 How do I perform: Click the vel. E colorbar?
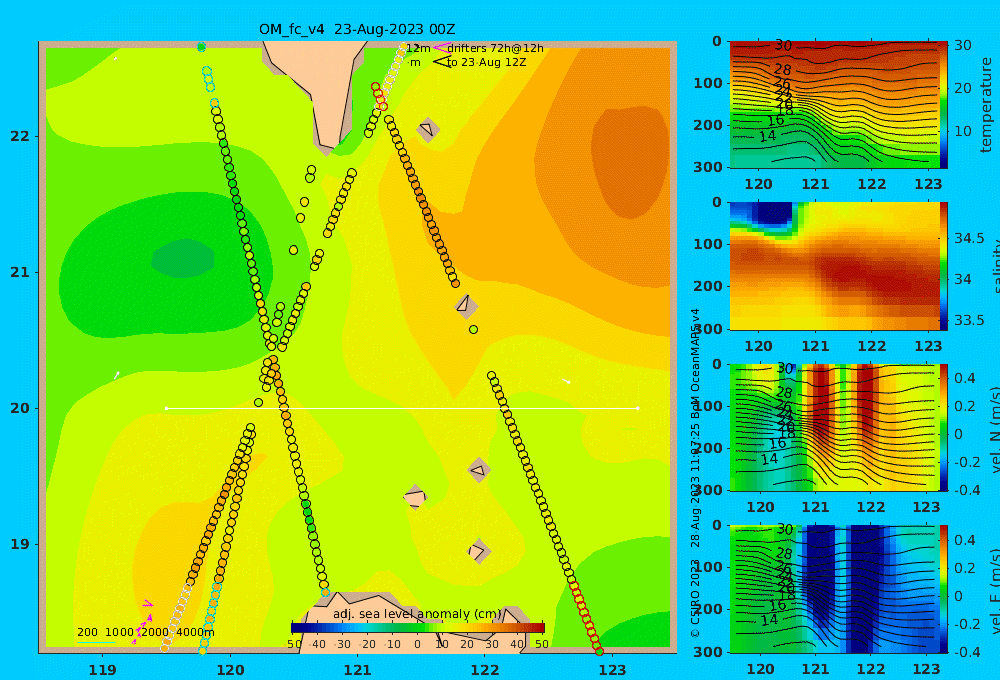943,589
